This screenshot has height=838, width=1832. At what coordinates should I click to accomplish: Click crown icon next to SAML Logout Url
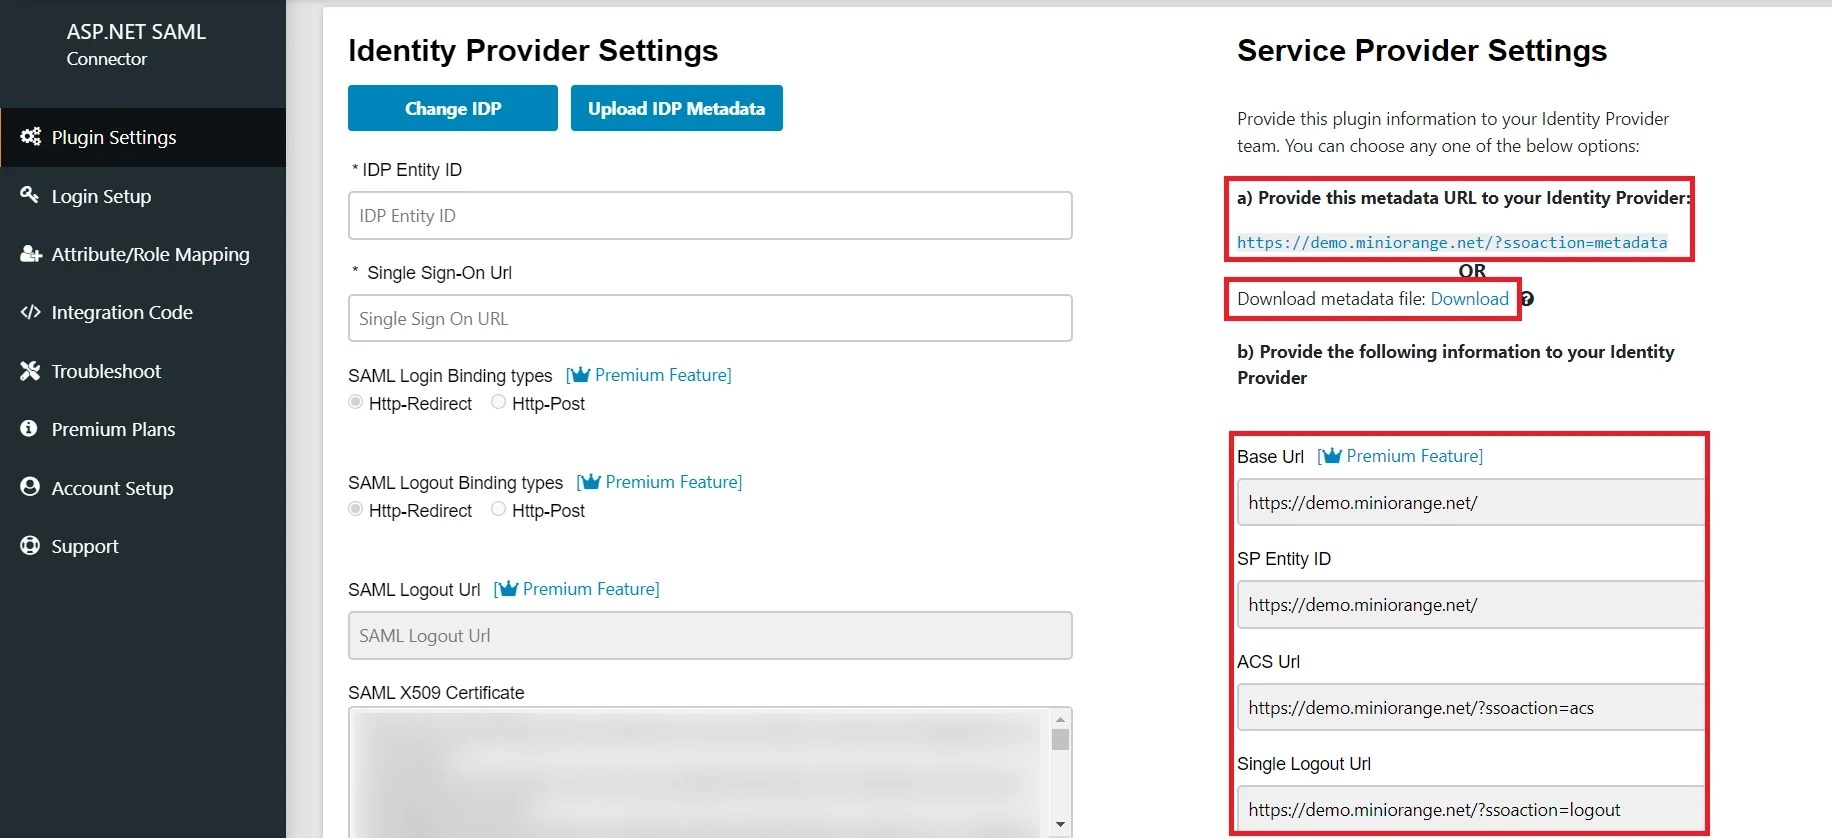507,589
